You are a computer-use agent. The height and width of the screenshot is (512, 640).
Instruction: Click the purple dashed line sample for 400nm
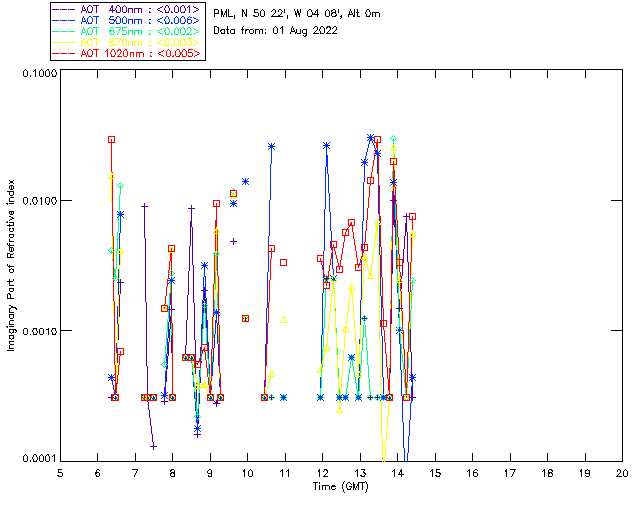[x=64, y=9]
